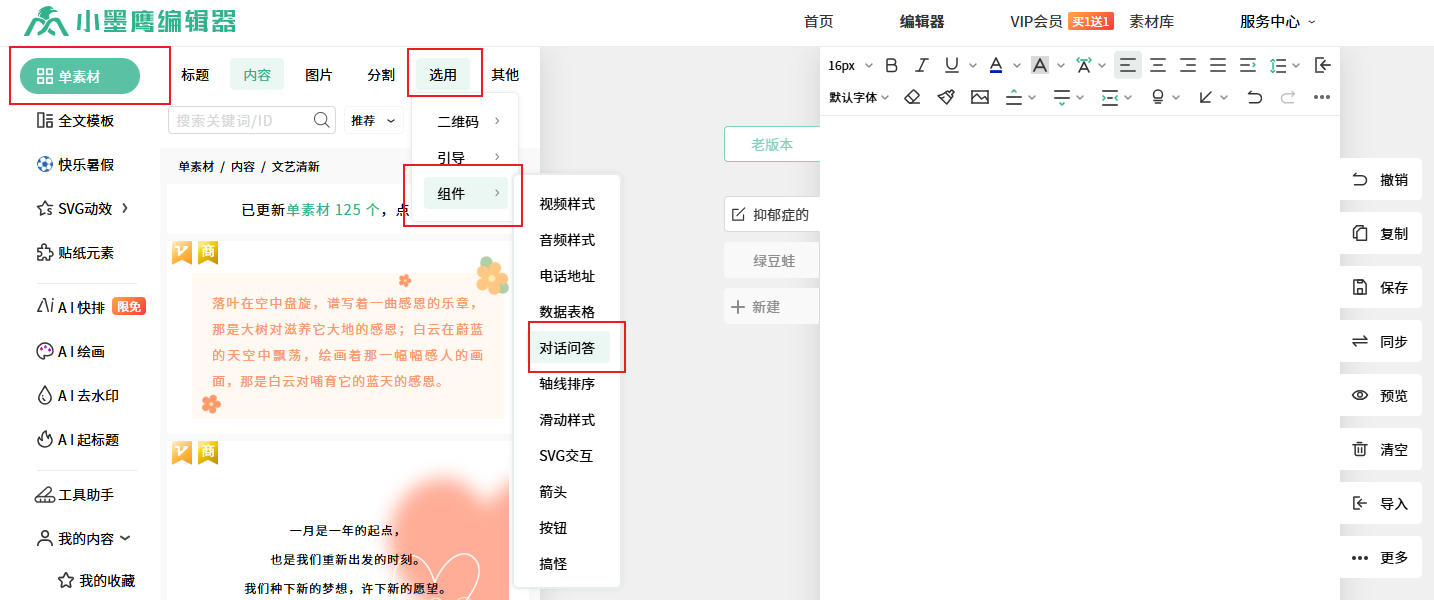Apply underline formatting
The image size is (1434, 600).
951,65
